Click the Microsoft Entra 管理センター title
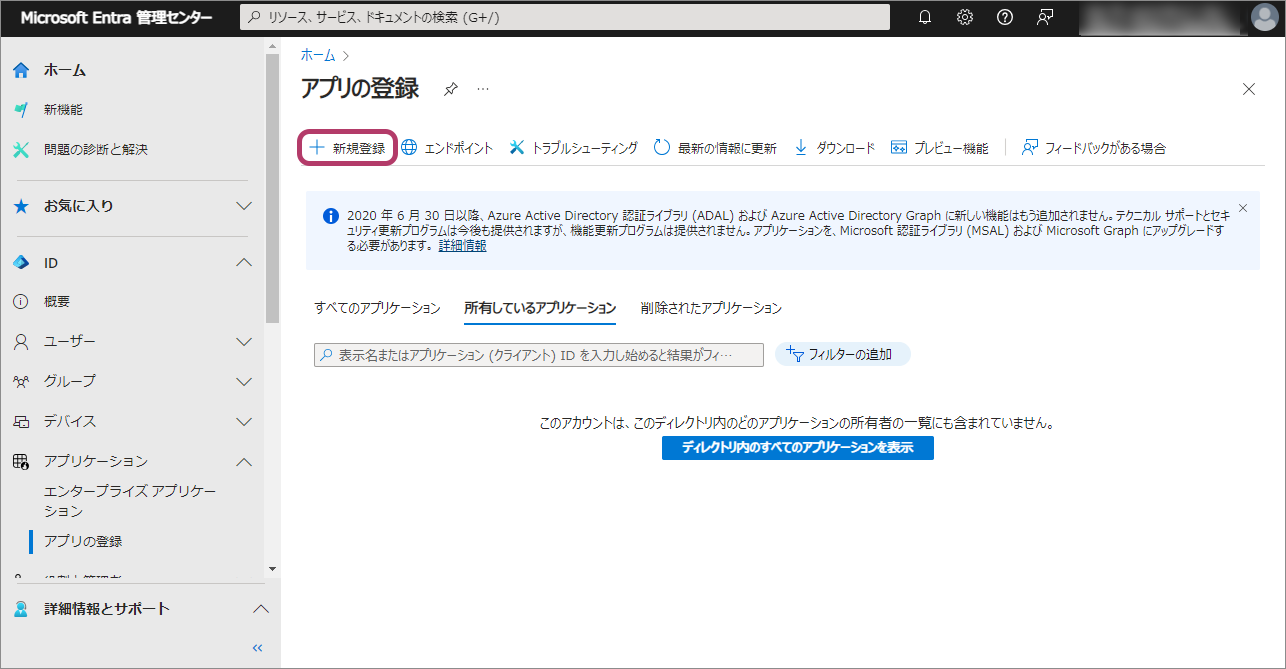 (x=116, y=17)
